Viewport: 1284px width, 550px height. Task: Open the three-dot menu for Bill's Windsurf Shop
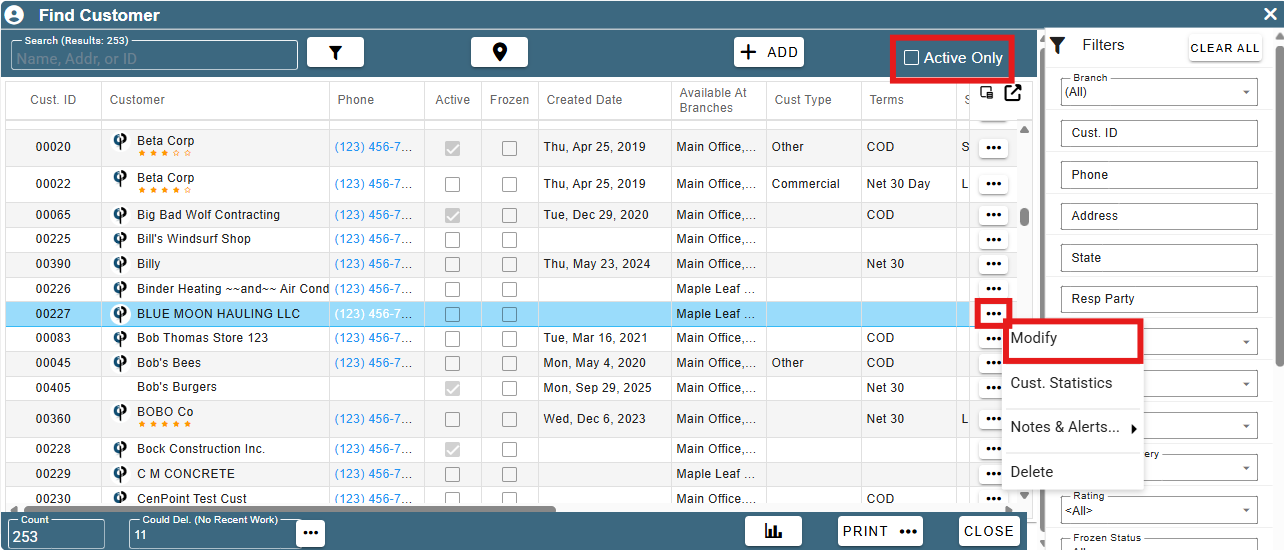(x=993, y=239)
